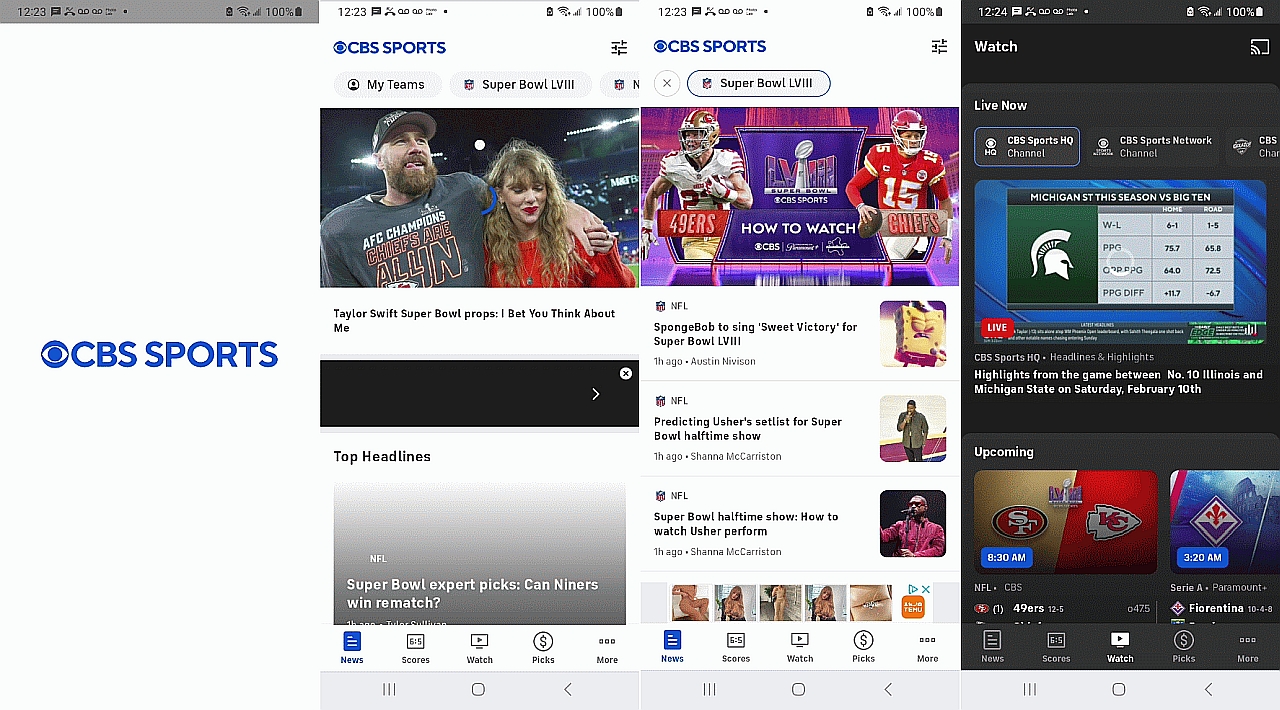Tap How To Watch Super Bowl banner

pos(799,198)
